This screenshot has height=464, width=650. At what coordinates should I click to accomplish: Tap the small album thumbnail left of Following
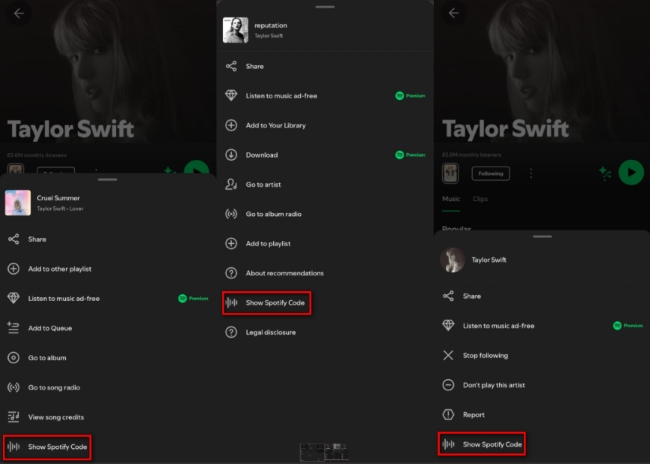click(x=450, y=173)
